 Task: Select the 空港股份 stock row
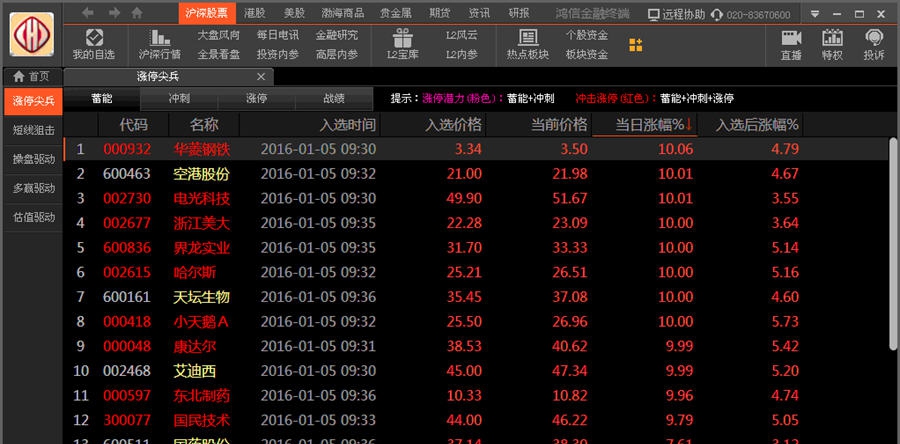coord(475,173)
